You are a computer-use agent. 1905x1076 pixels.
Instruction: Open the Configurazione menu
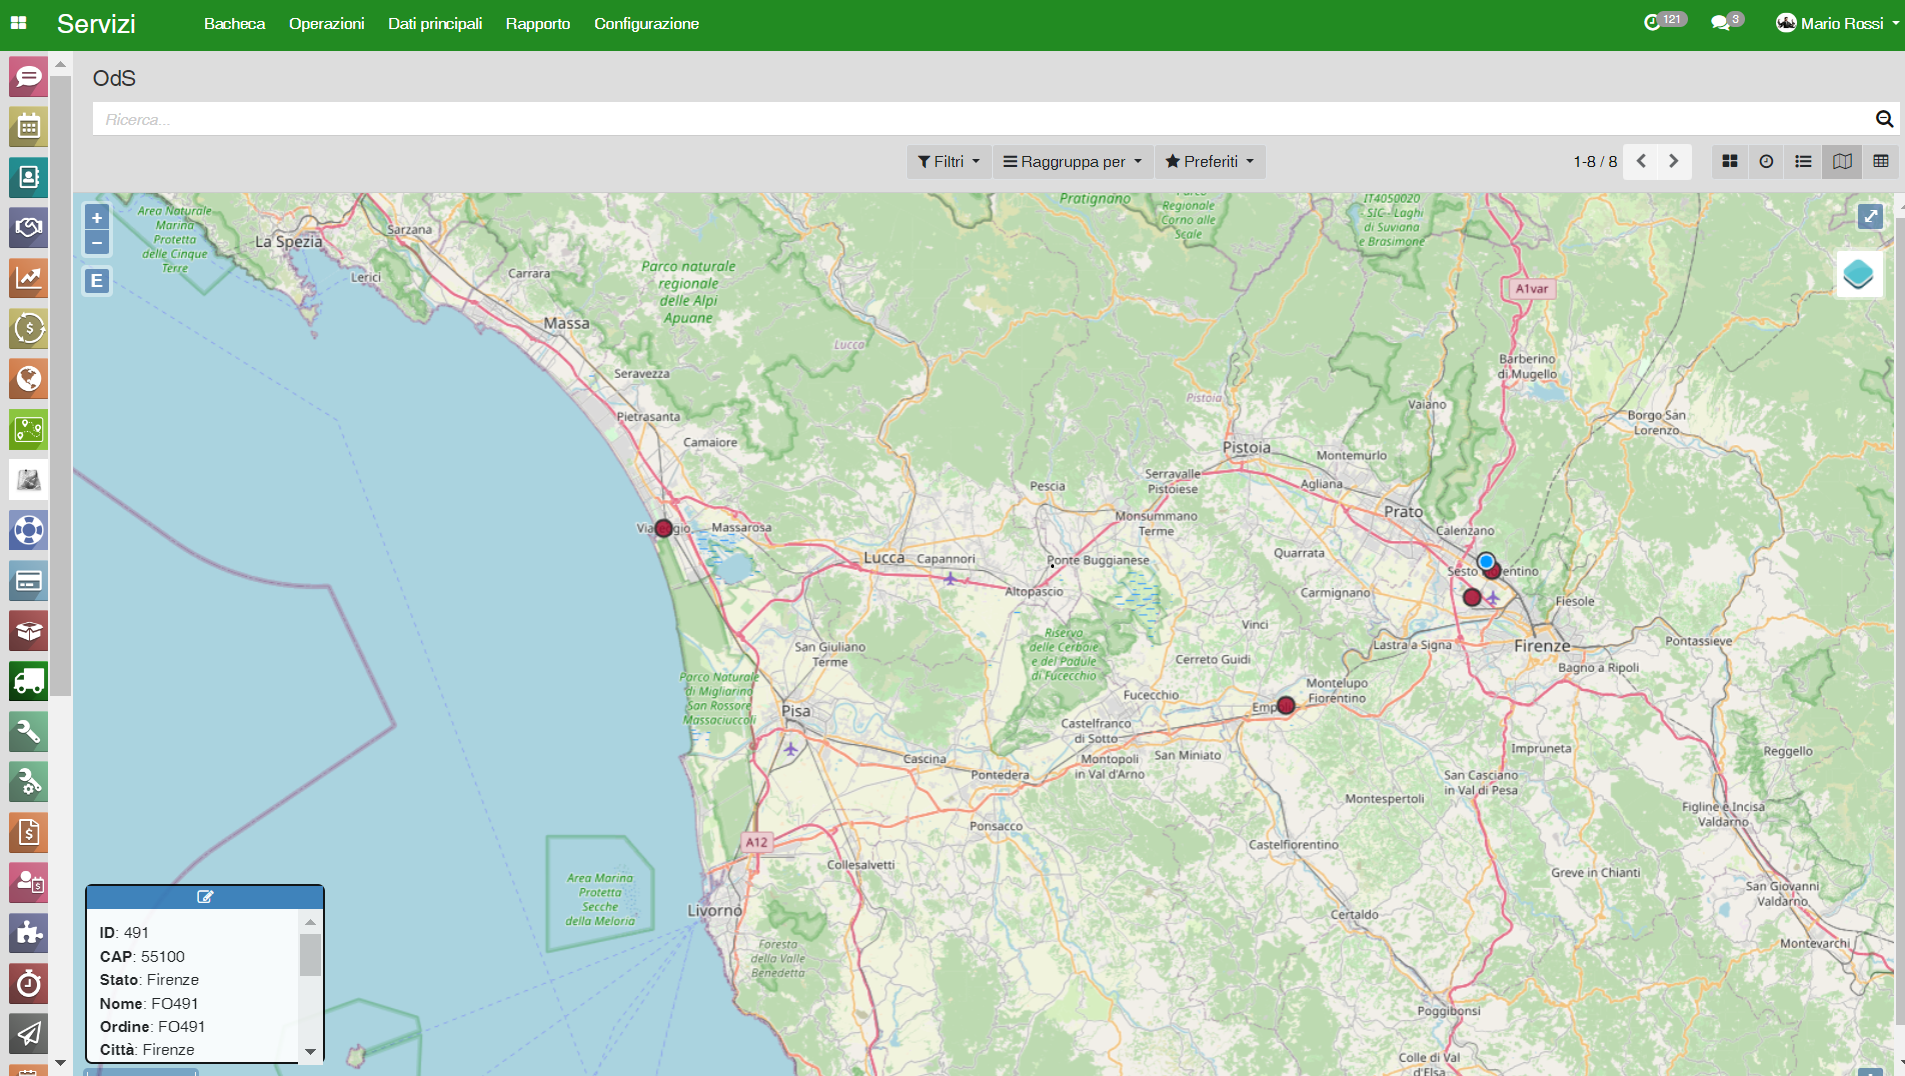pyautogui.click(x=646, y=23)
